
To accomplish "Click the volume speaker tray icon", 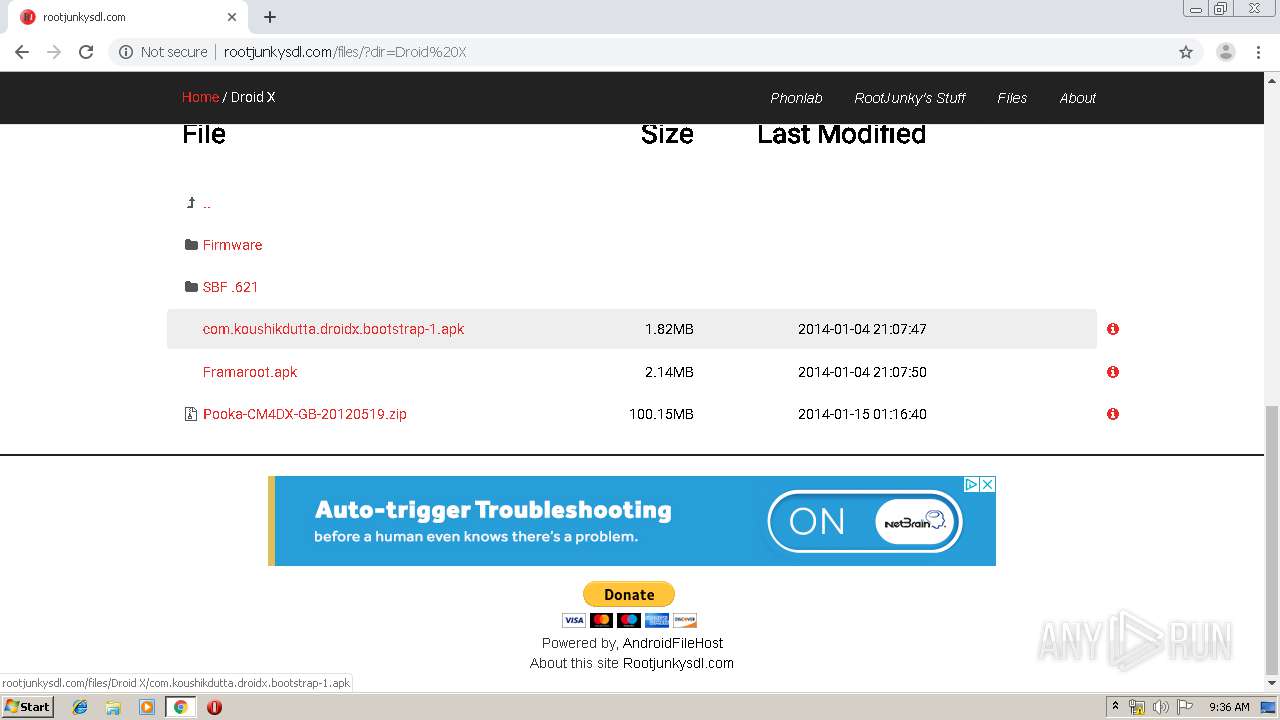I will [x=1160, y=707].
